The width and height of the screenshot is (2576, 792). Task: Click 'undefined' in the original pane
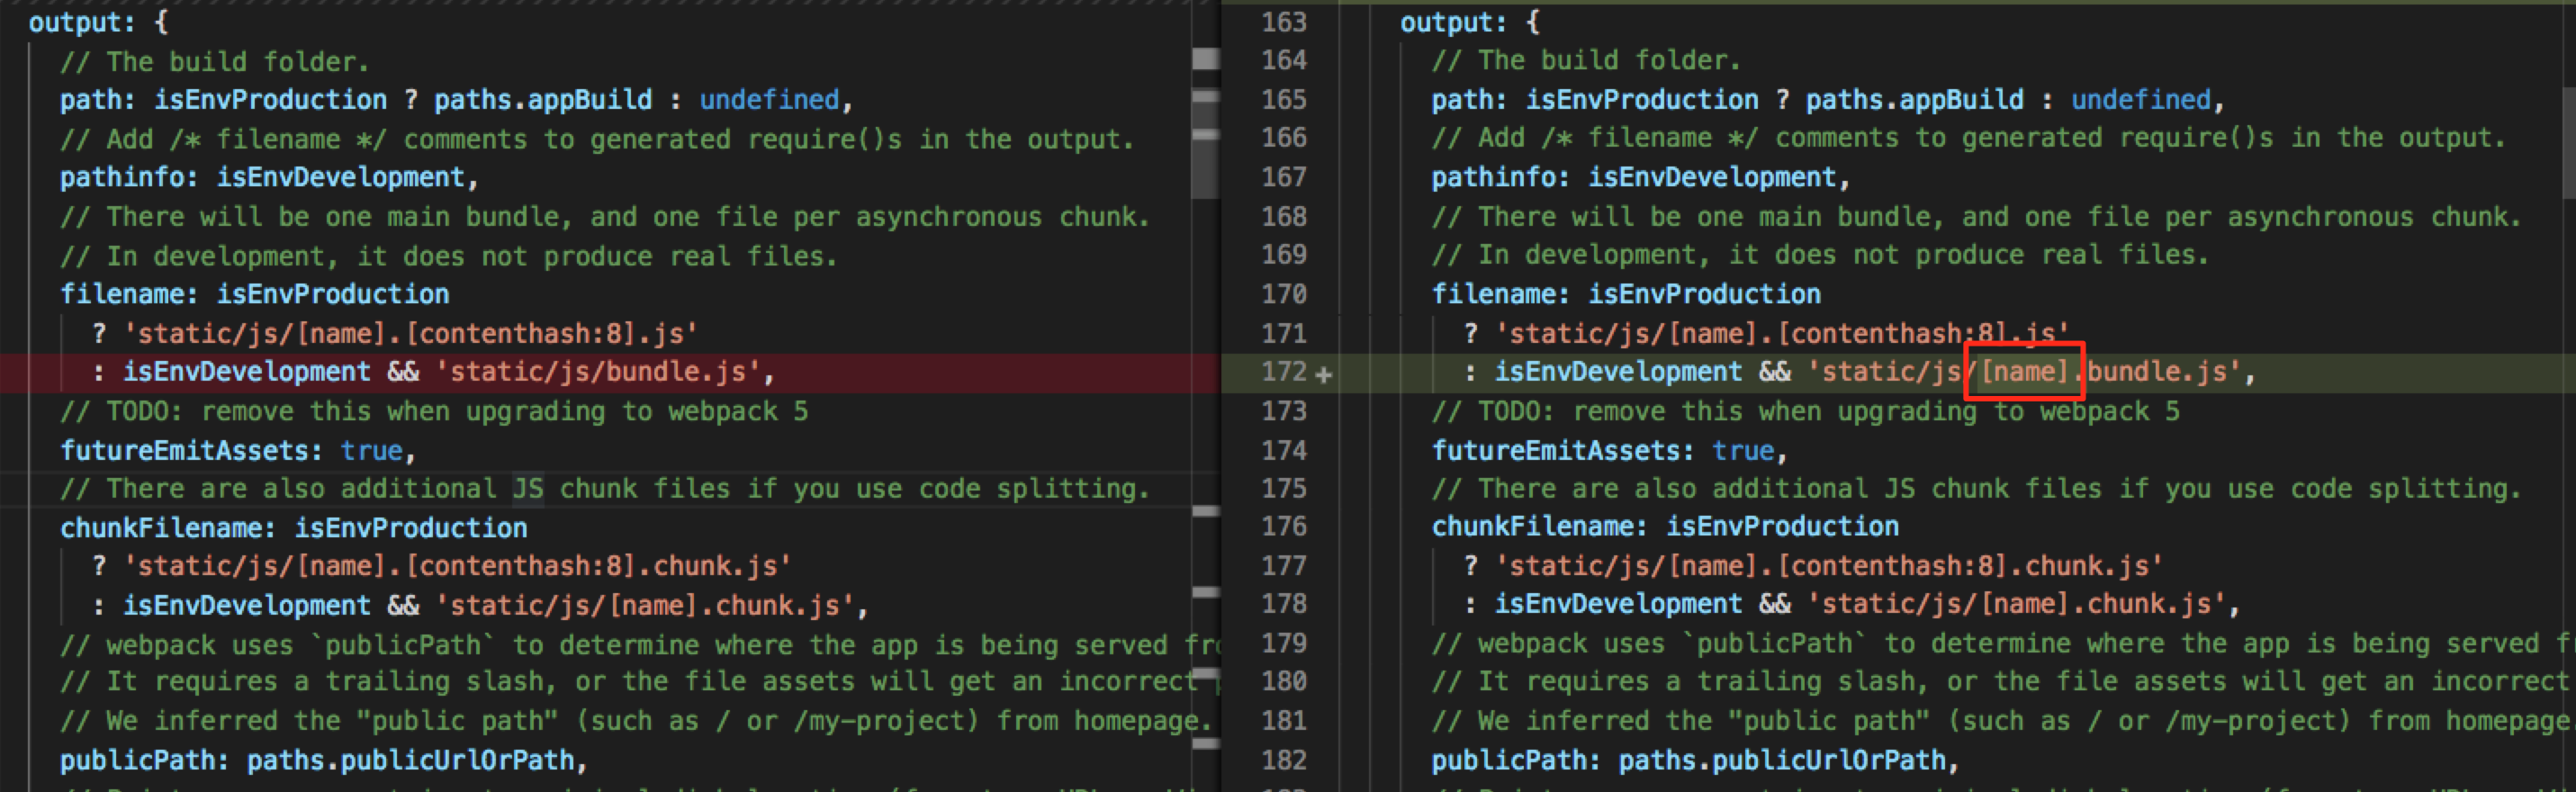[769, 100]
